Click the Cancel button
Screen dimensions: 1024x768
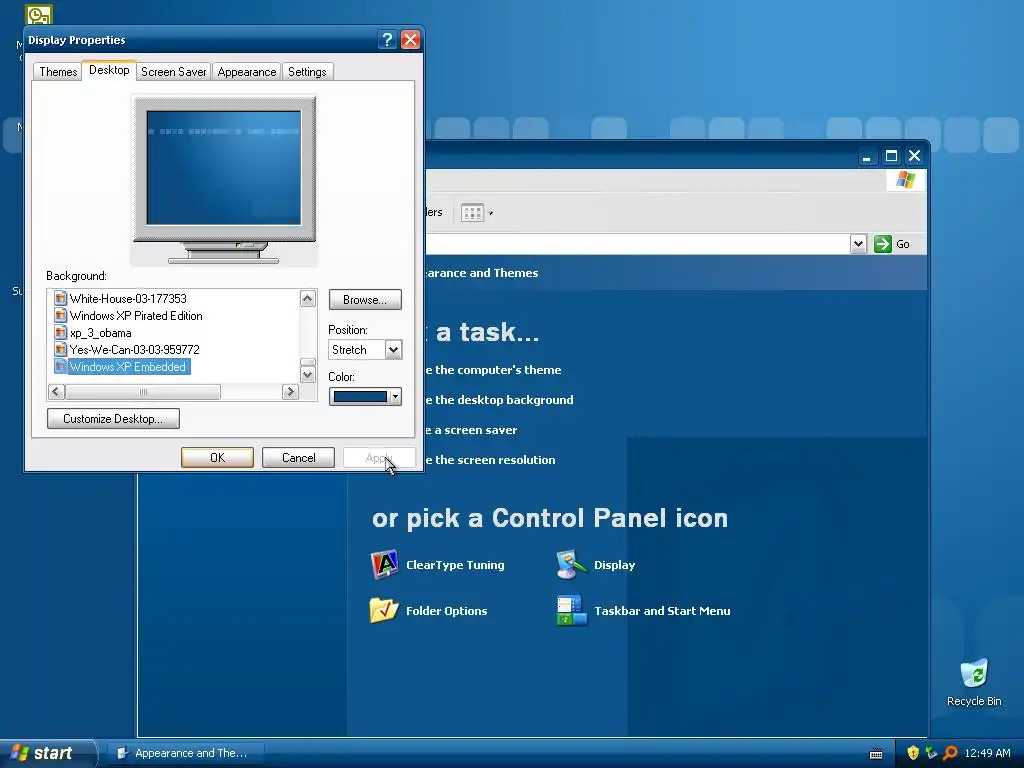298,458
